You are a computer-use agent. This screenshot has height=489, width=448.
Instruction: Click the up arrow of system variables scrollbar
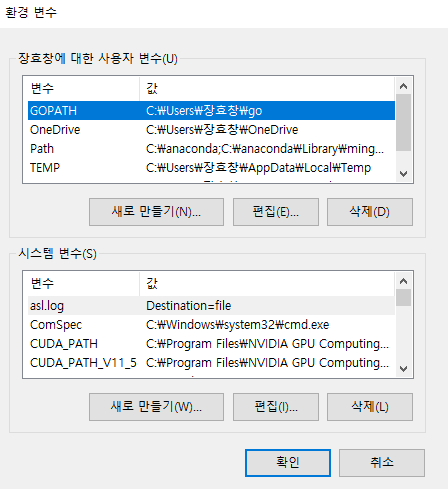(404, 281)
